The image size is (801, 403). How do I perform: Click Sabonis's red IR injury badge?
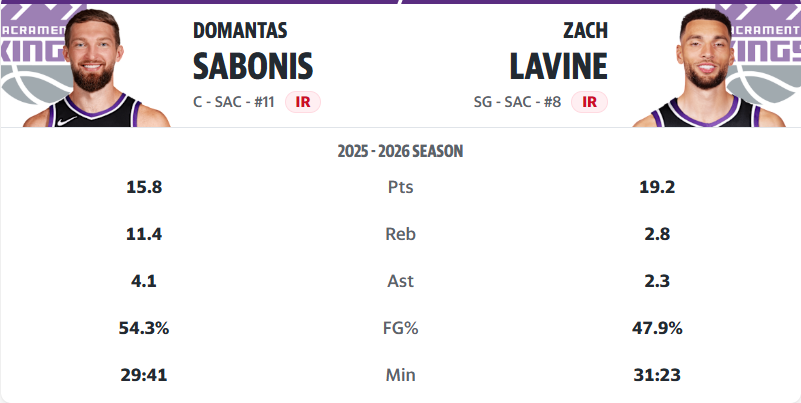click(x=302, y=101)
